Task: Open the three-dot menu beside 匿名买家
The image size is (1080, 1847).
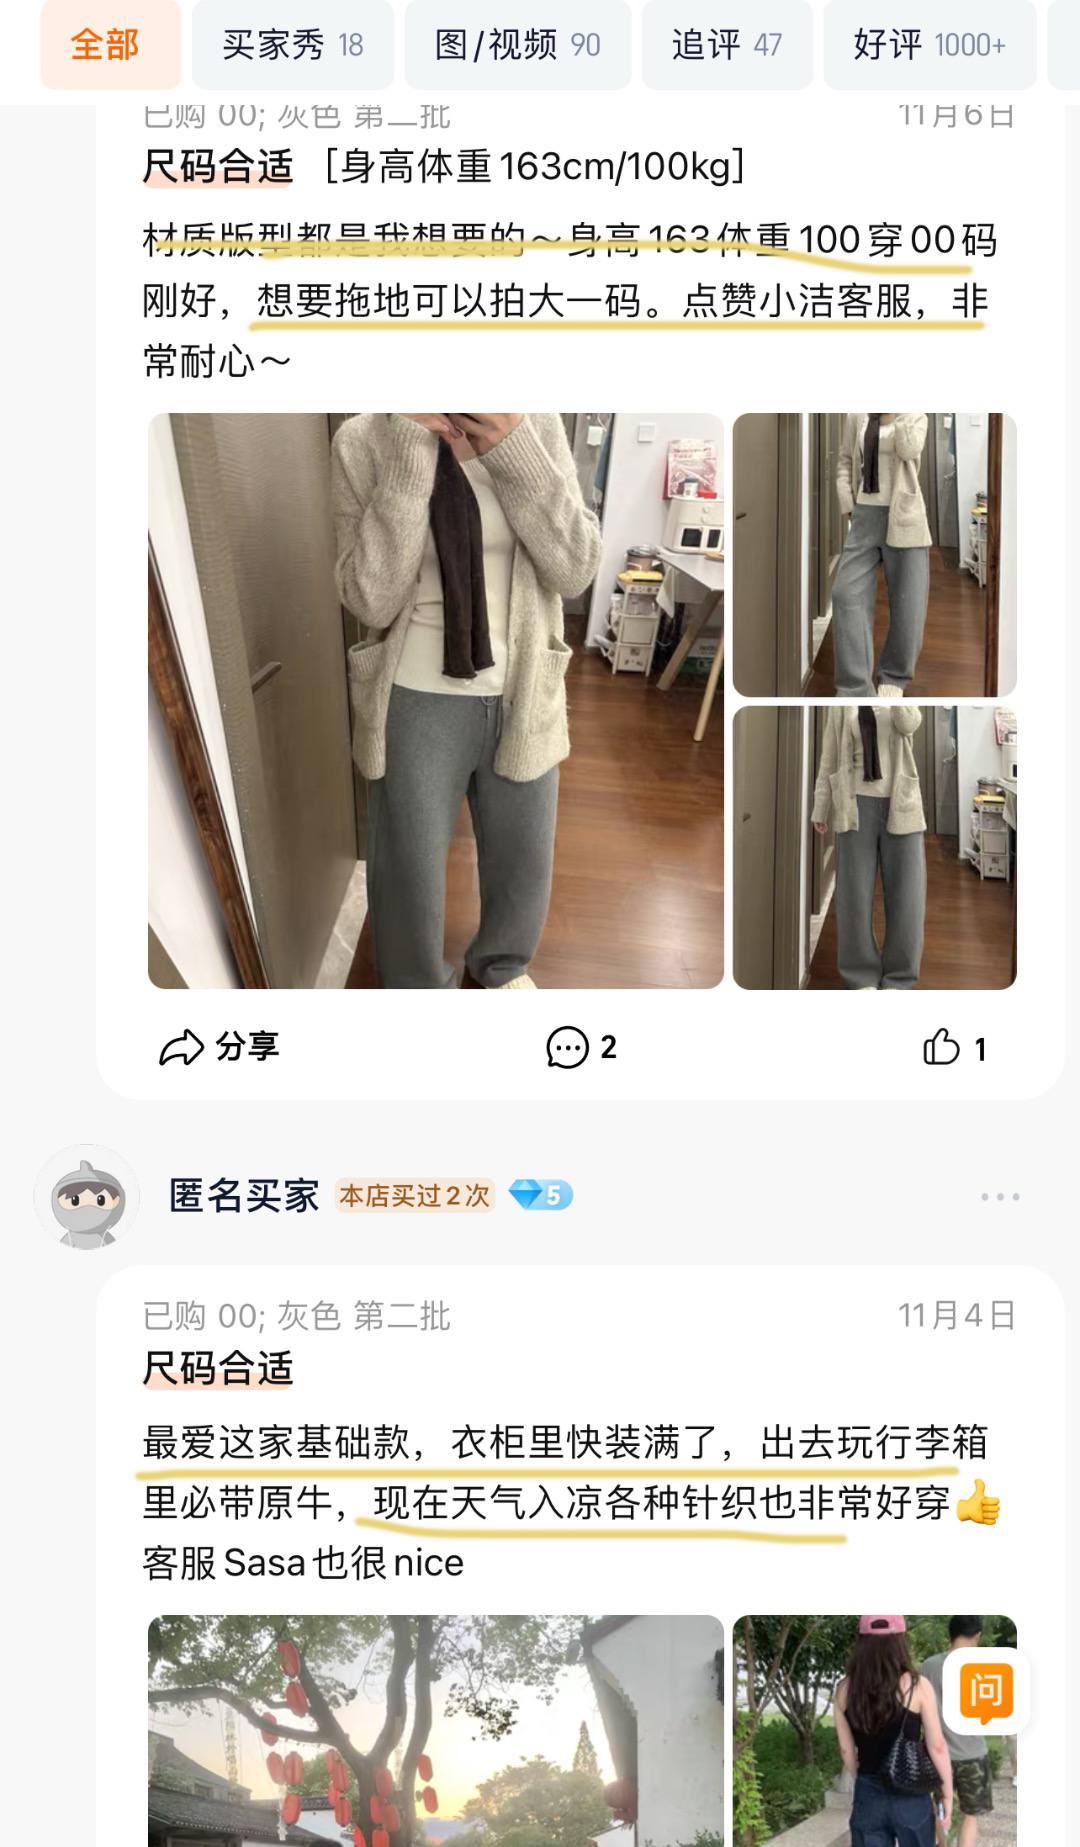Action: [x=1000, y=1196]
